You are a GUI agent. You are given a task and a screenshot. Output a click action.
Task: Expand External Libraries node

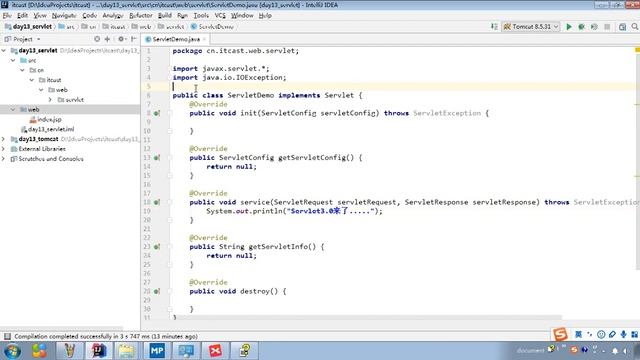click(4, 149)
